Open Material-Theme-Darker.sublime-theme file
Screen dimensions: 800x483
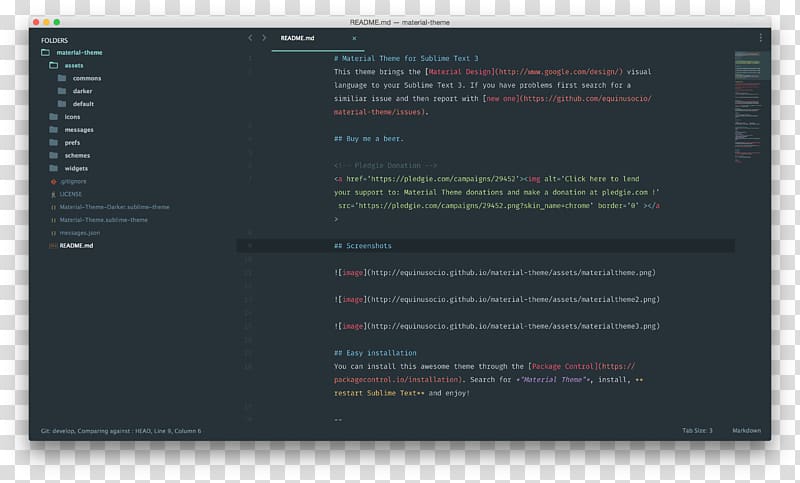[x=114, y=207]
